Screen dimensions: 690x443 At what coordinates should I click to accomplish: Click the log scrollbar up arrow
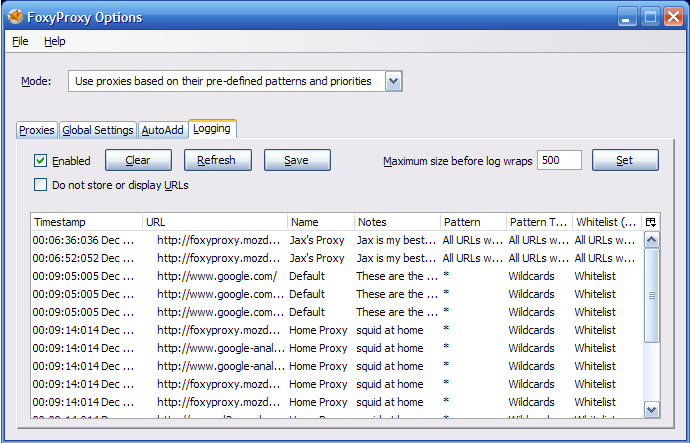[651, 240]
